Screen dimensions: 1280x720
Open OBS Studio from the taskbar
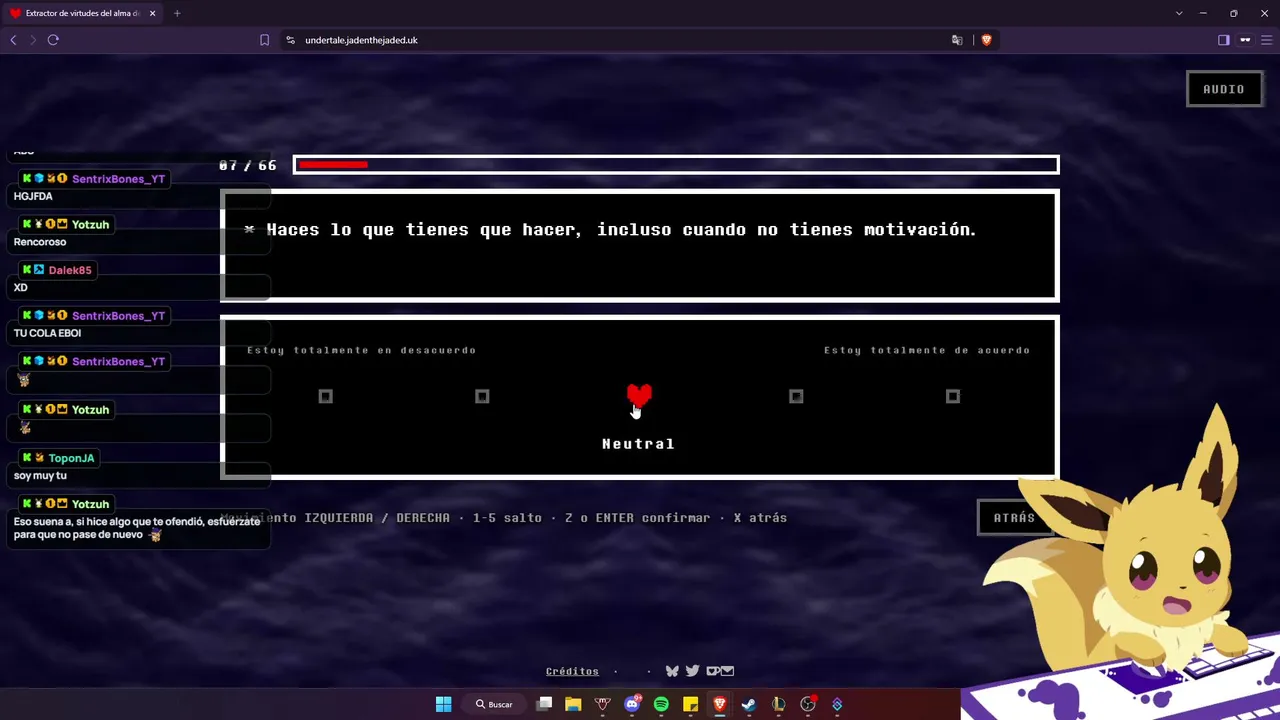point(808,704)
